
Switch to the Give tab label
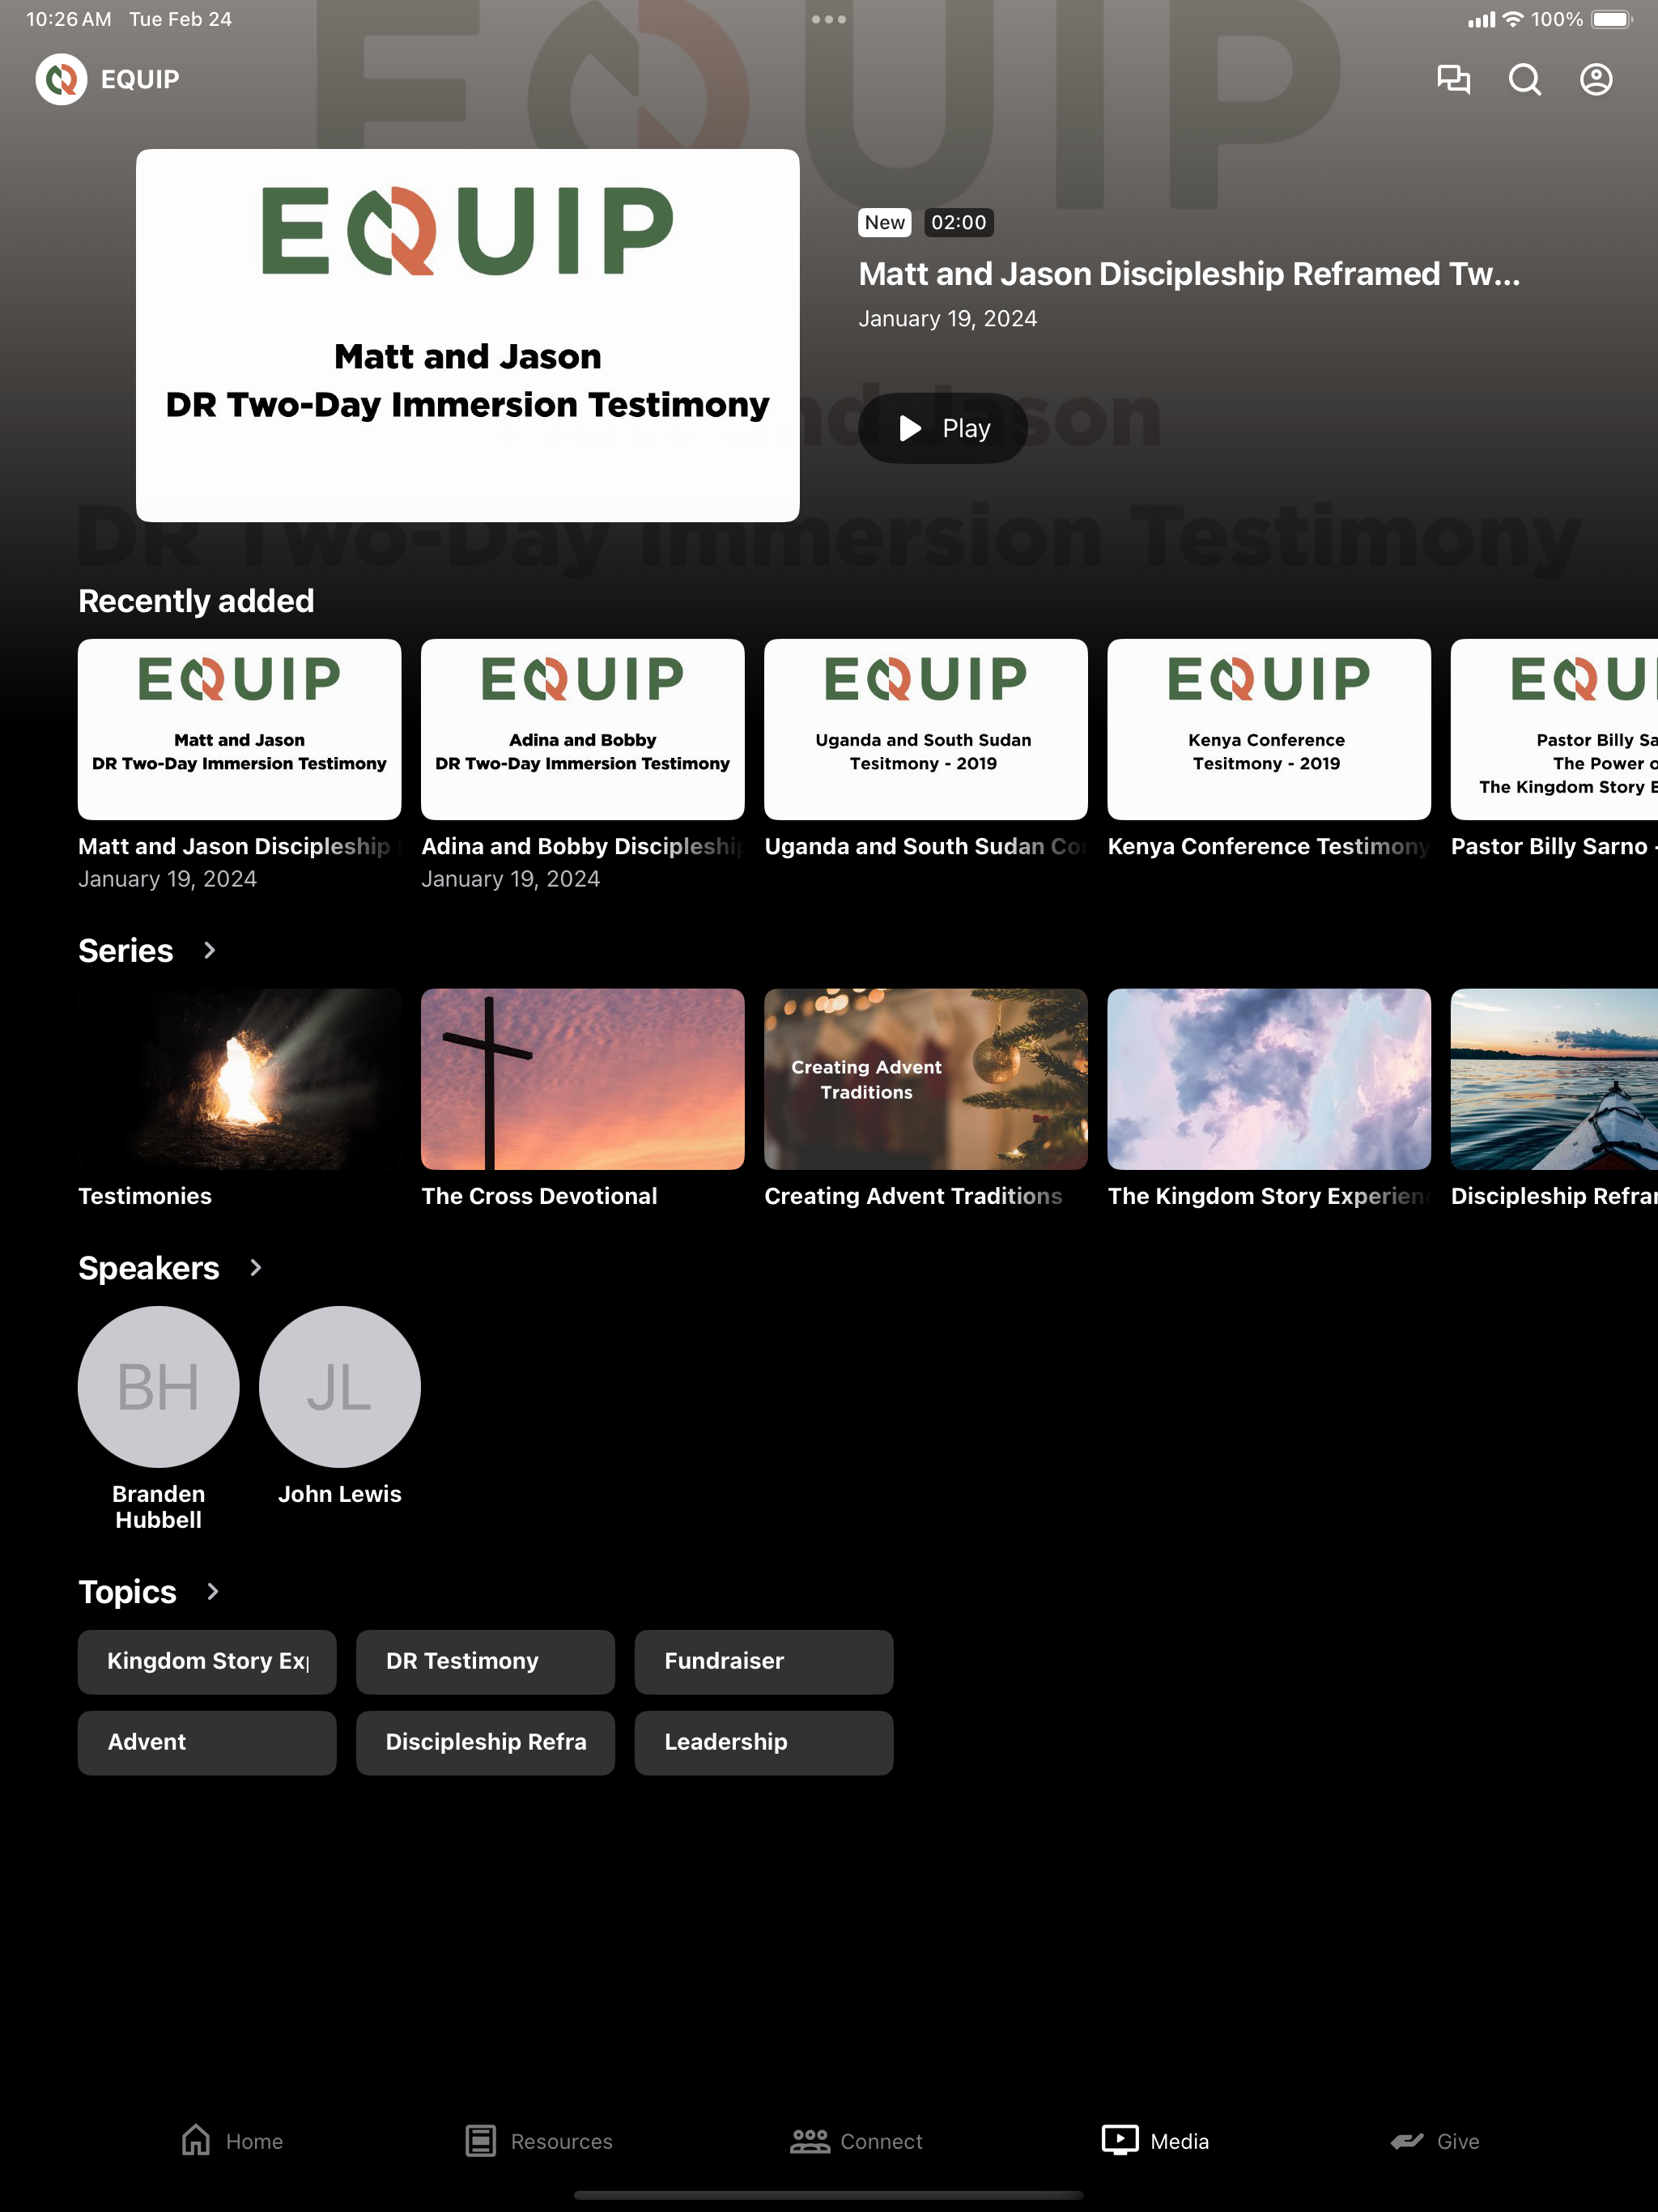(x=1458, y=2141)
